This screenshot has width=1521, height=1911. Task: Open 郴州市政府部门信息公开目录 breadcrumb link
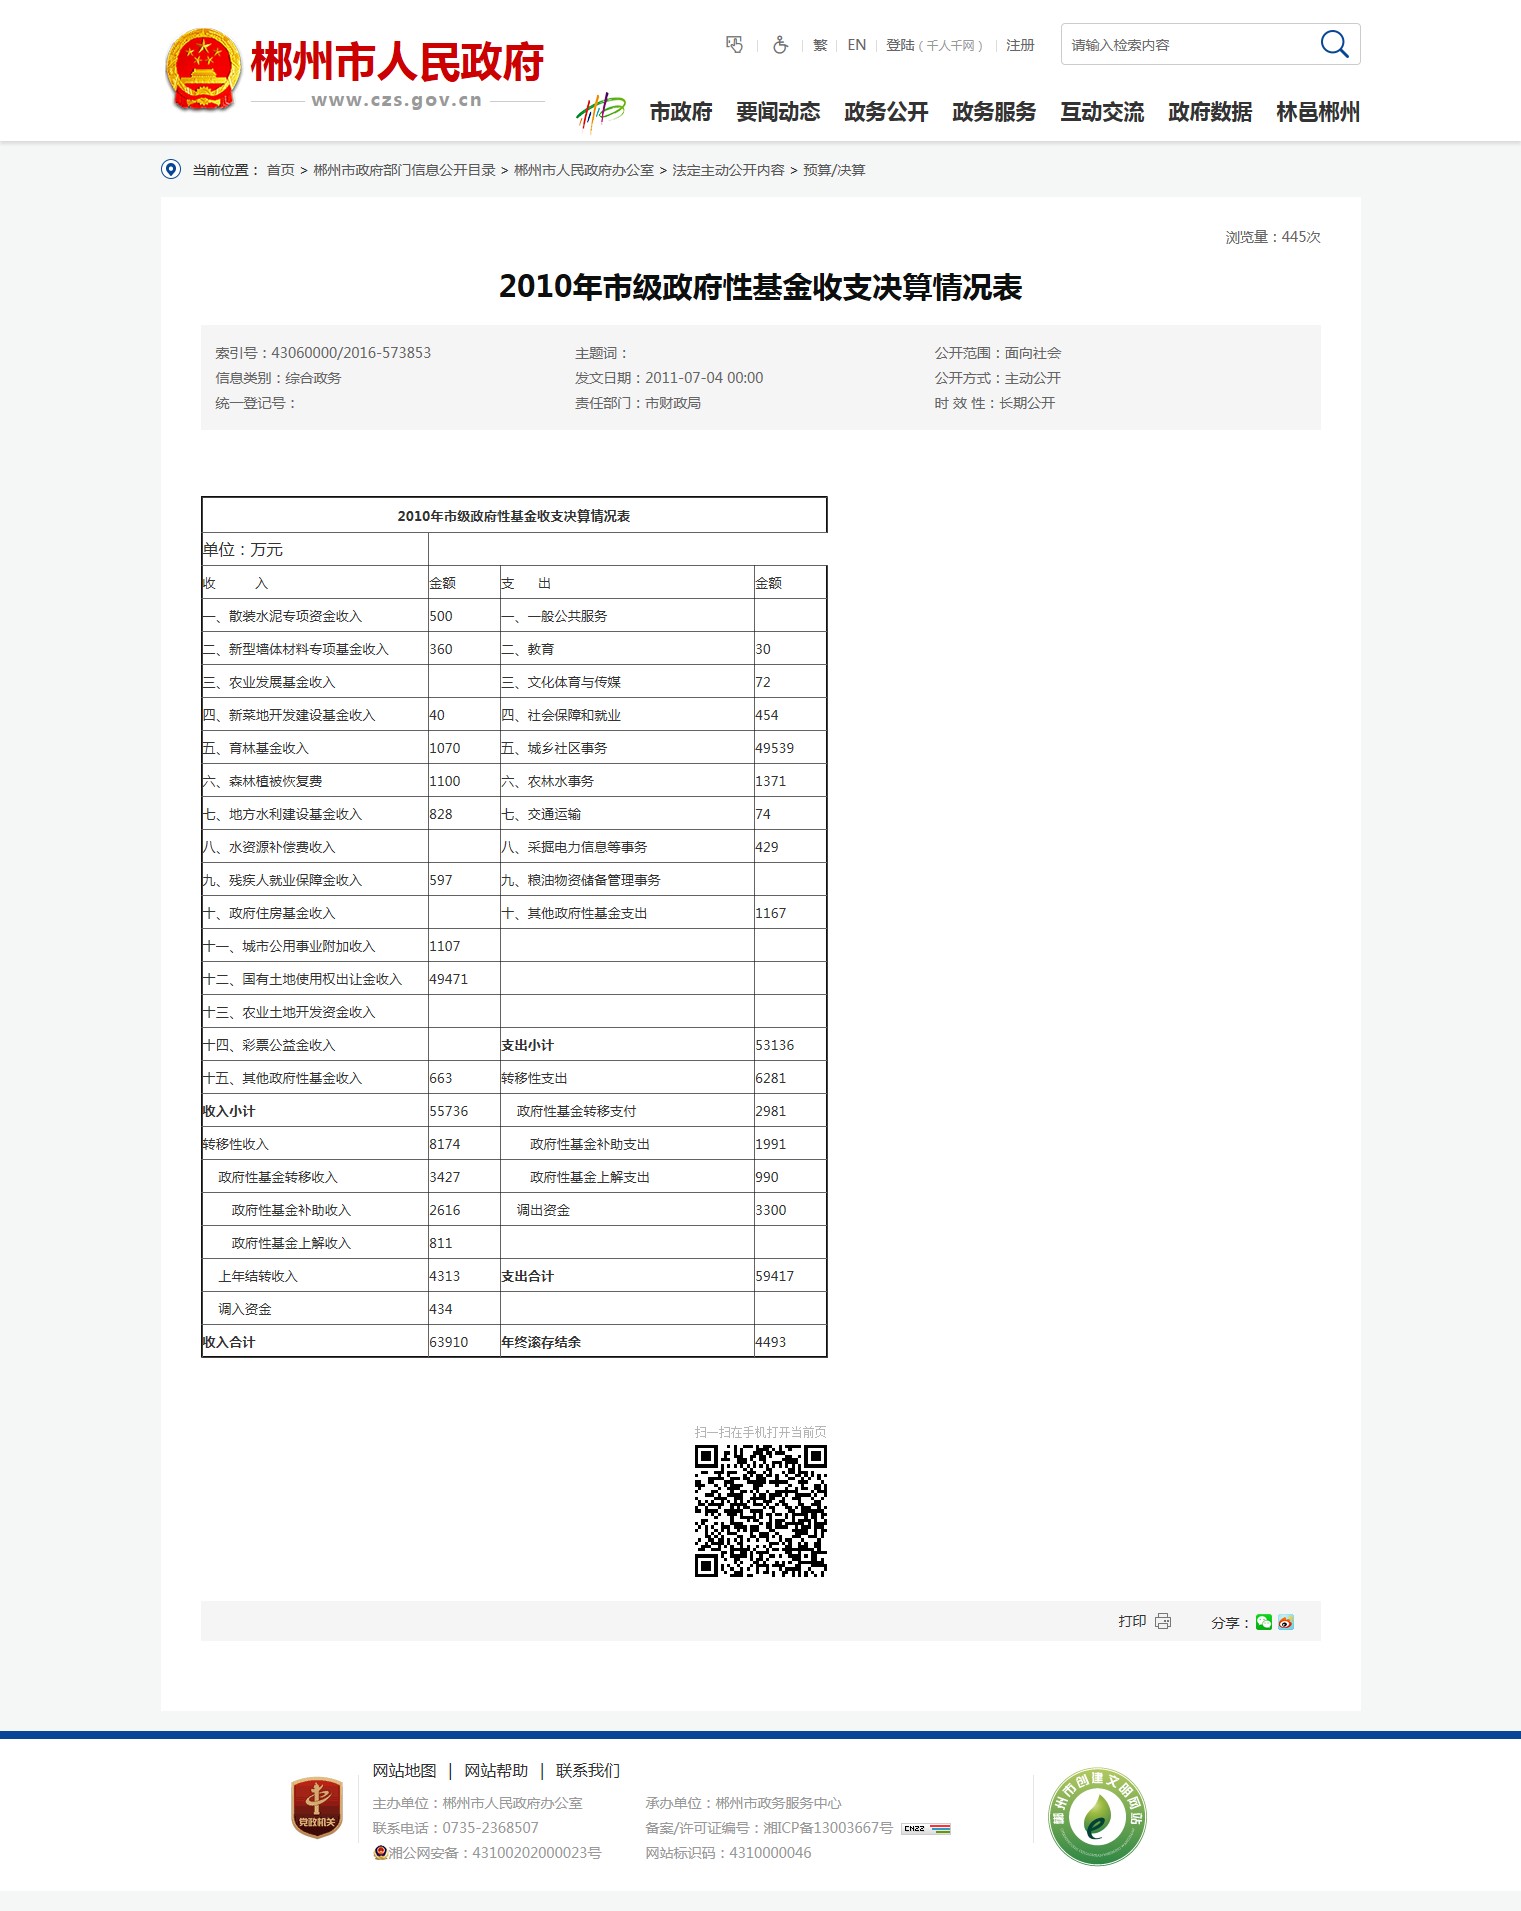404,170
